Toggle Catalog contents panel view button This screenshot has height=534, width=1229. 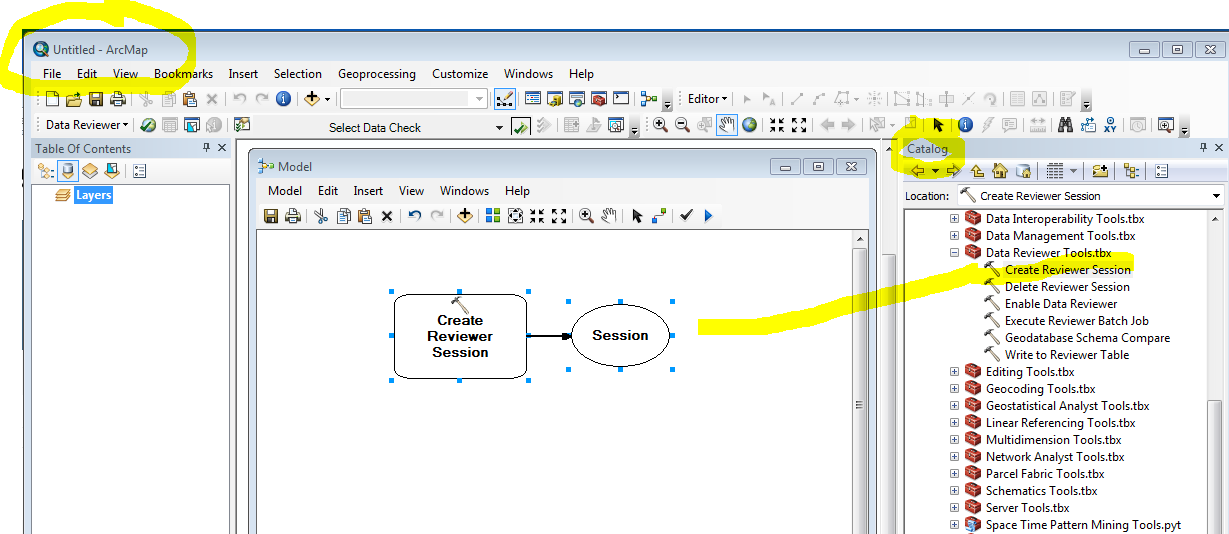(x=1132, y=171)
